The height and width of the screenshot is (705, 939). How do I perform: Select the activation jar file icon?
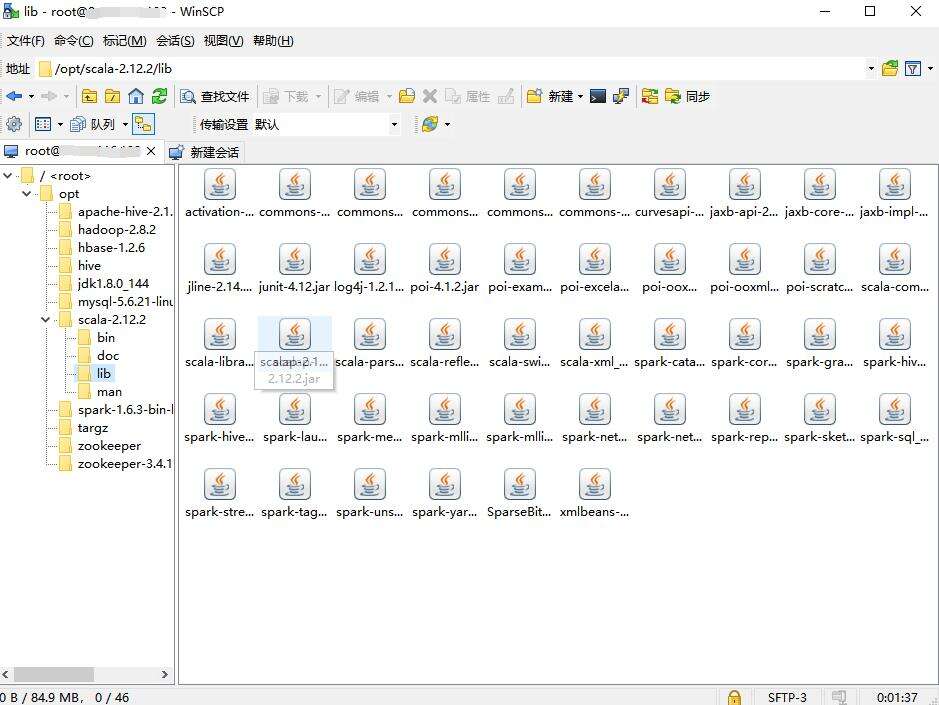coord(220,184)
